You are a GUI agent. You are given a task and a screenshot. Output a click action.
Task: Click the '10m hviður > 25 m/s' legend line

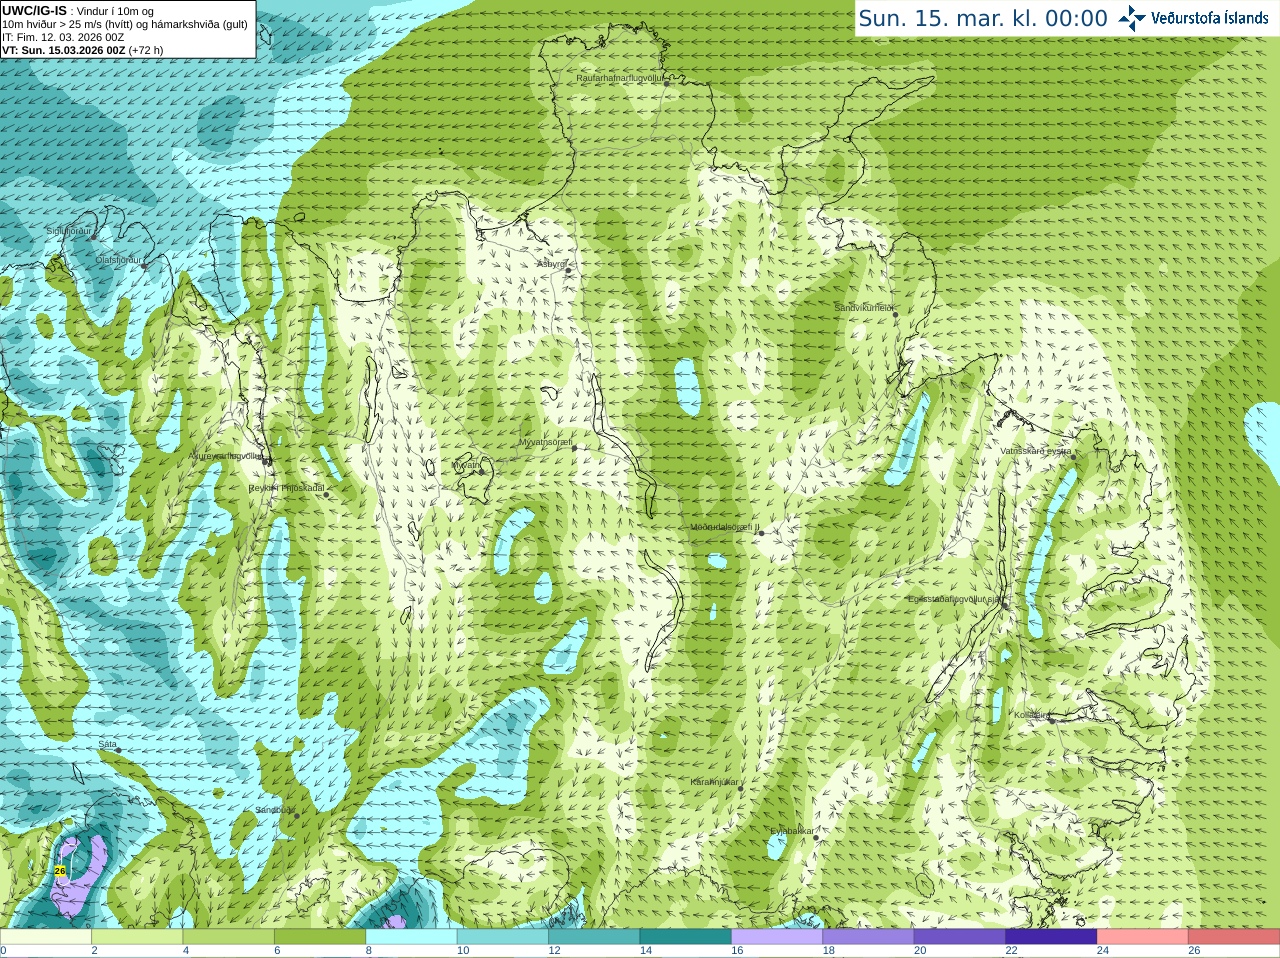pyautogui.click(x=125, y=24)
